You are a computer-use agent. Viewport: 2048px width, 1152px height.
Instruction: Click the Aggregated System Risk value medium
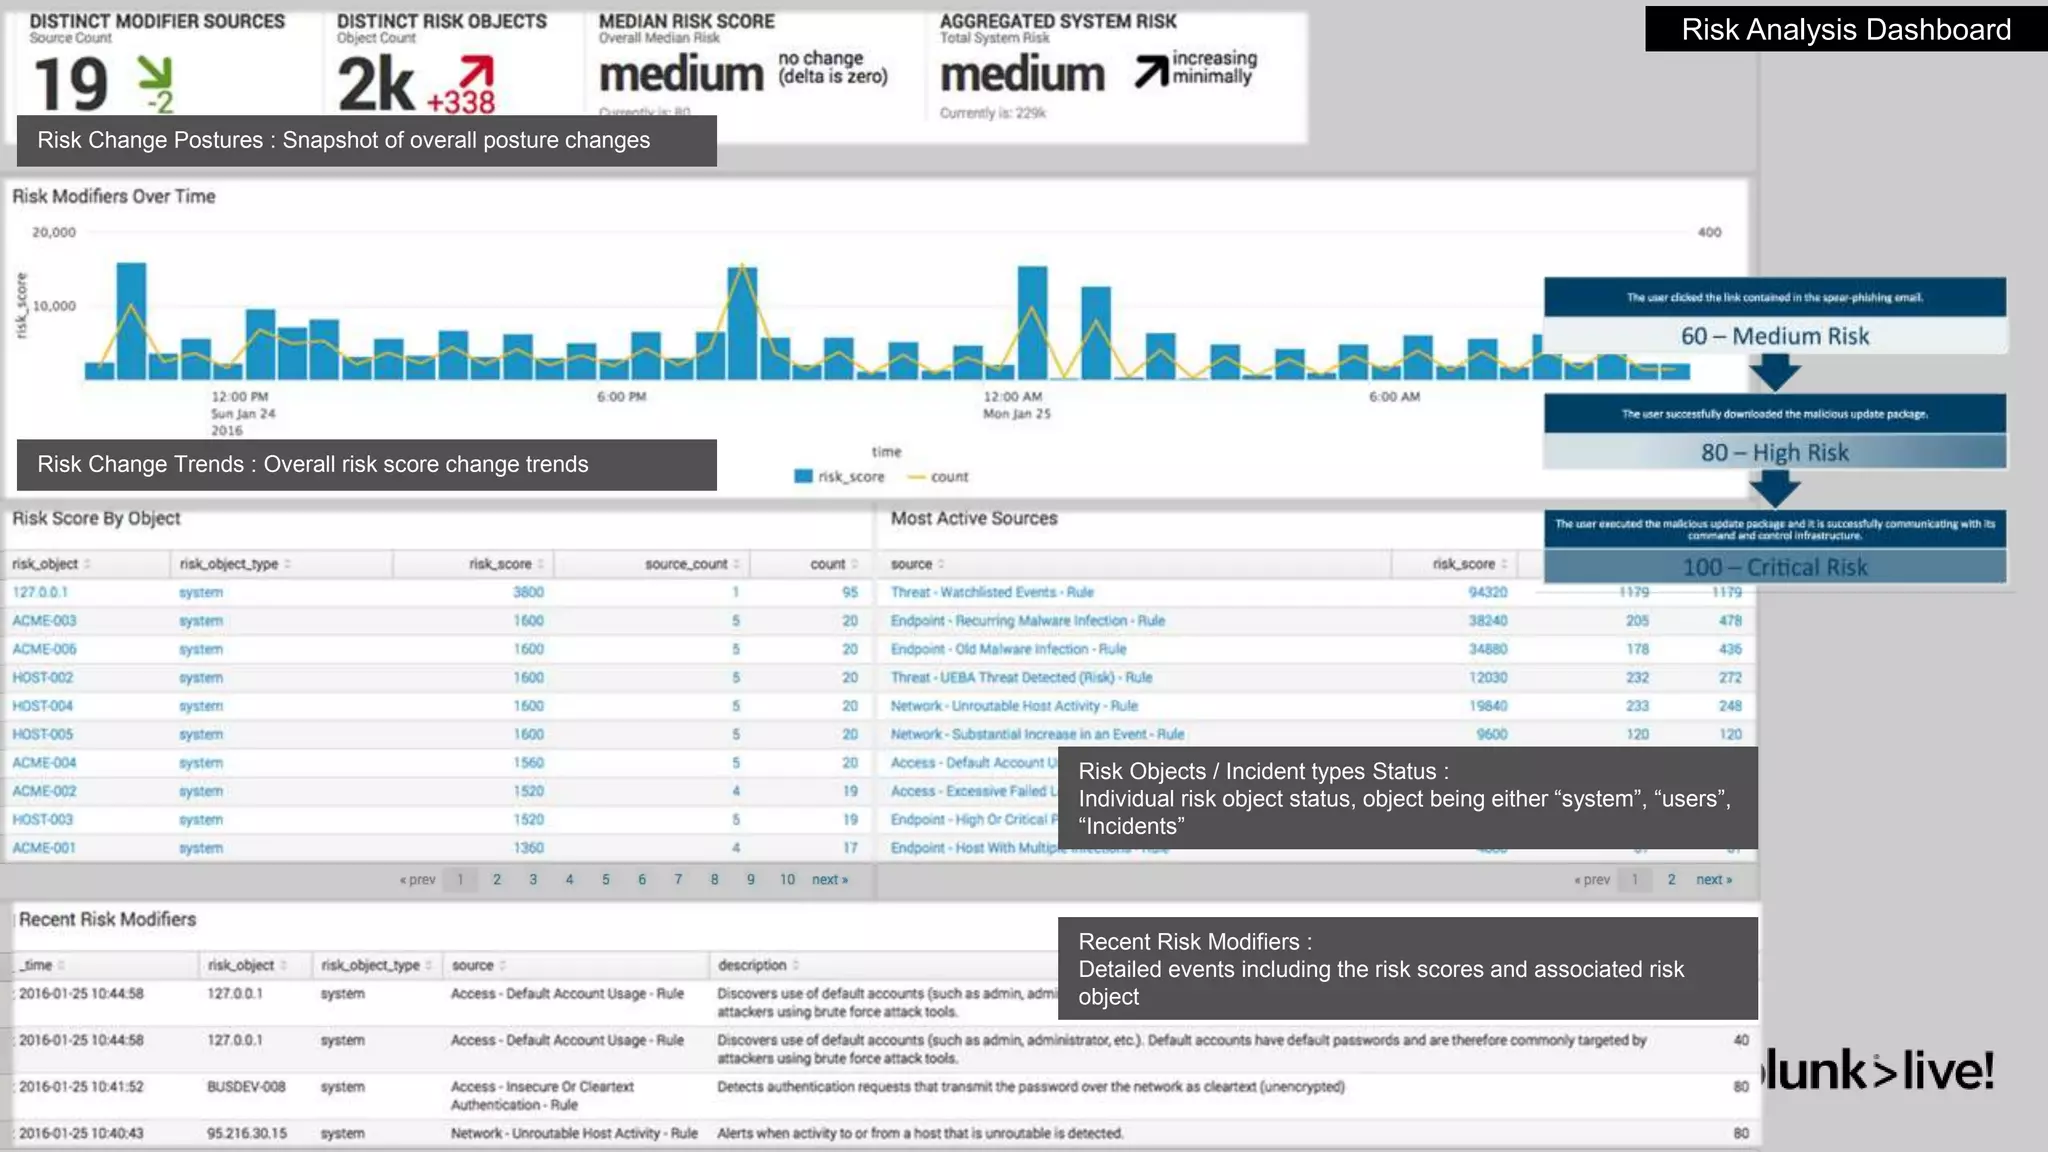[1022, 75]
